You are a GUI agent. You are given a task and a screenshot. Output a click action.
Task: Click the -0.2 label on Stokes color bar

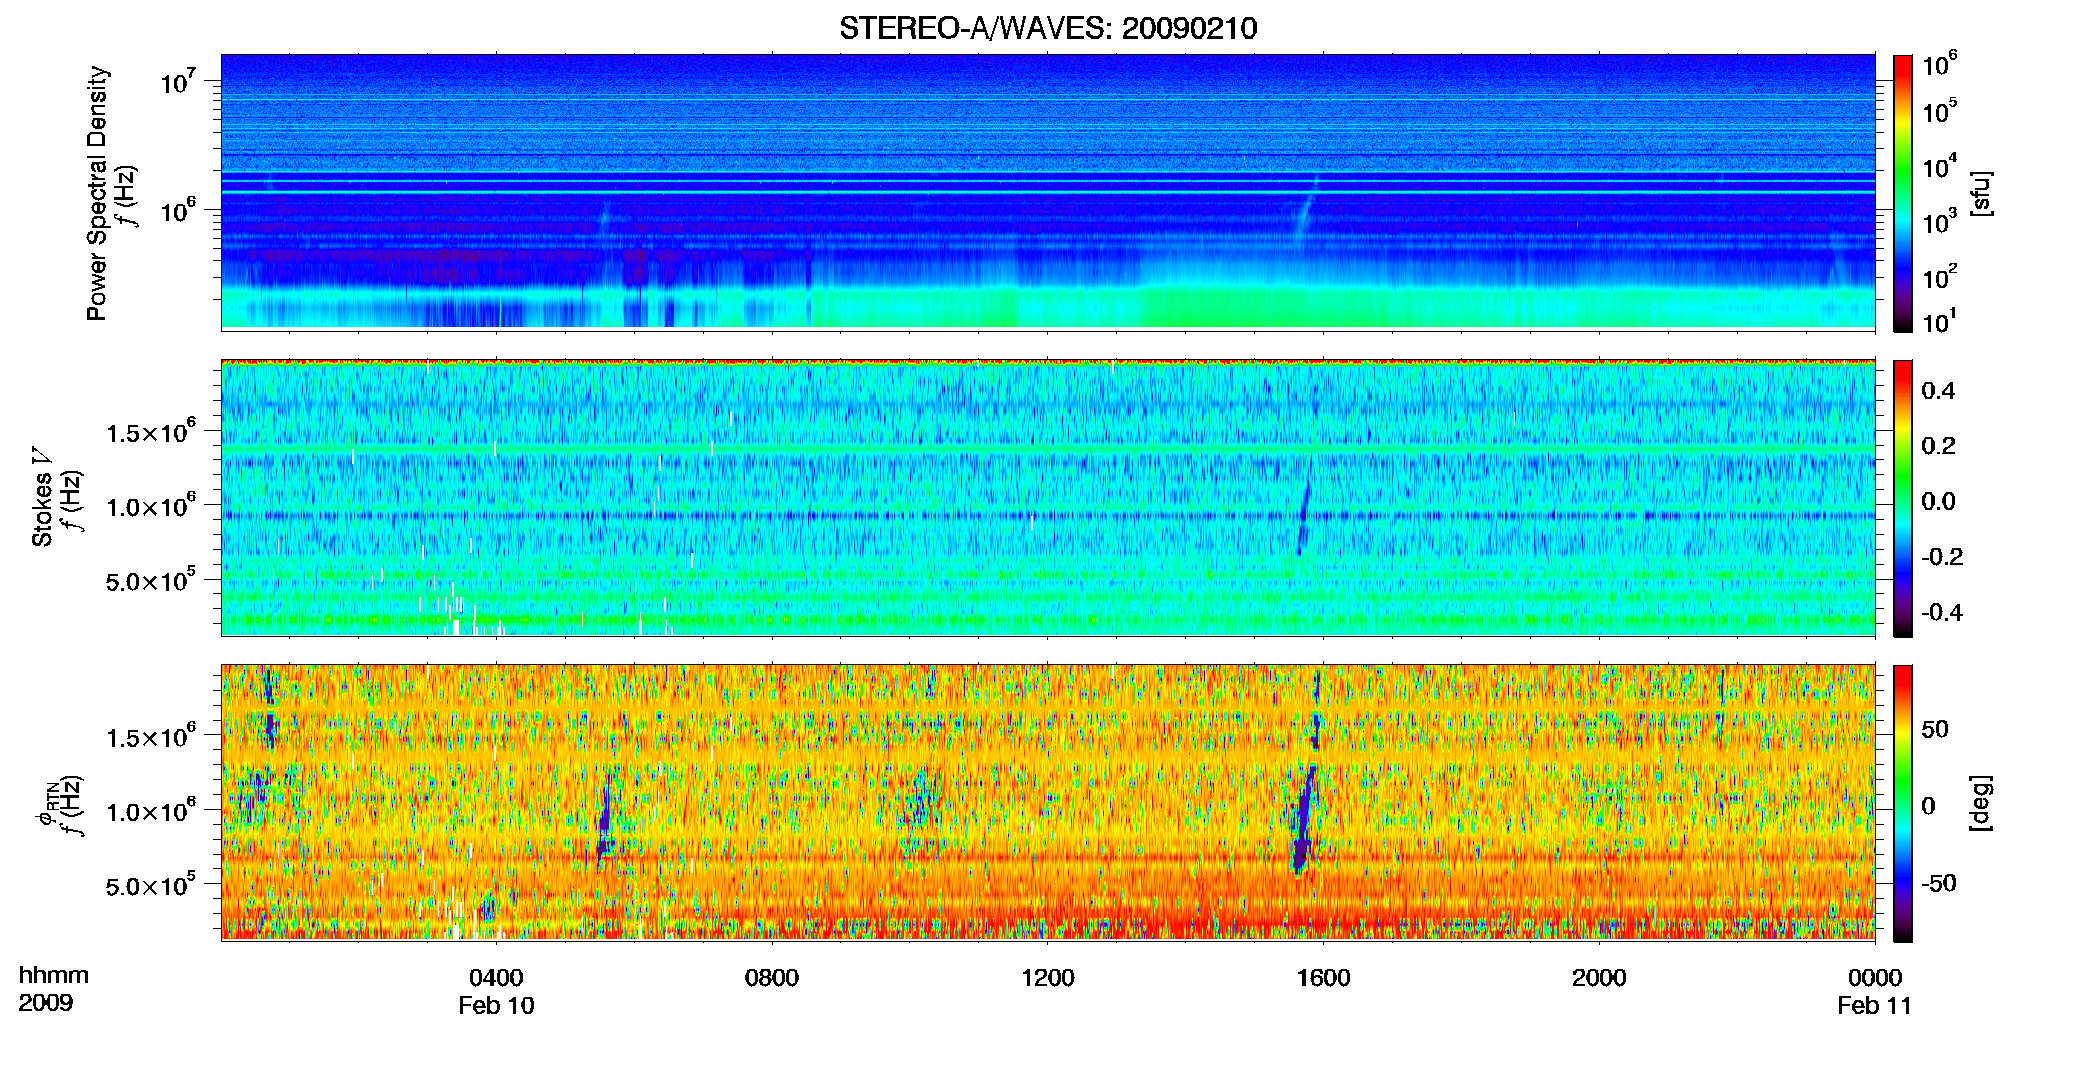[1942, 557]
